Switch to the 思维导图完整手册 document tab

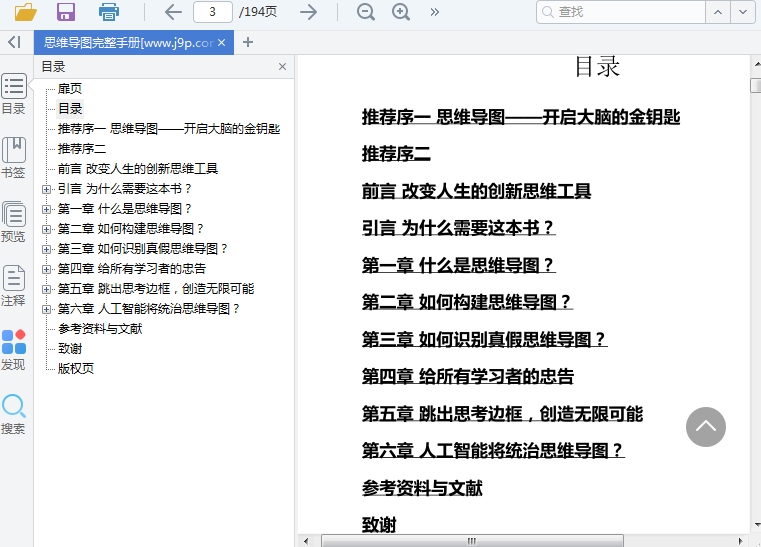129,43
